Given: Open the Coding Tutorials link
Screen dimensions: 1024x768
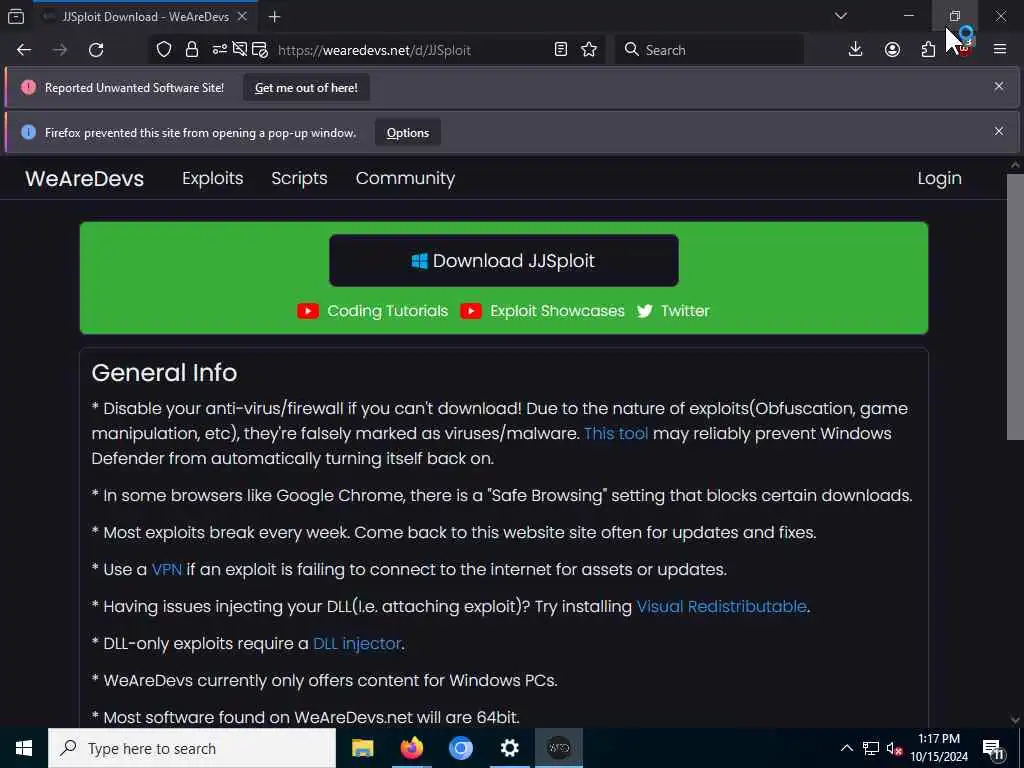Looking at the screenshot, I should [x=387, y=311].
